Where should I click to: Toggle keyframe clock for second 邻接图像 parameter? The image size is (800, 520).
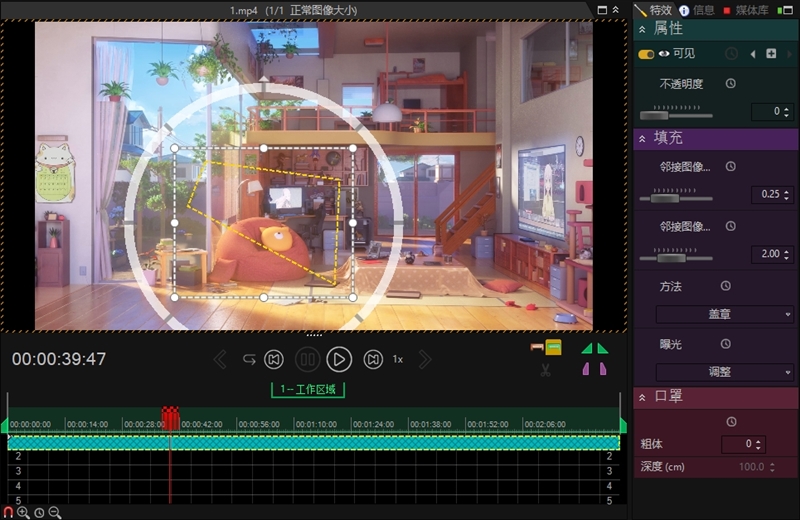coord(731,226)
